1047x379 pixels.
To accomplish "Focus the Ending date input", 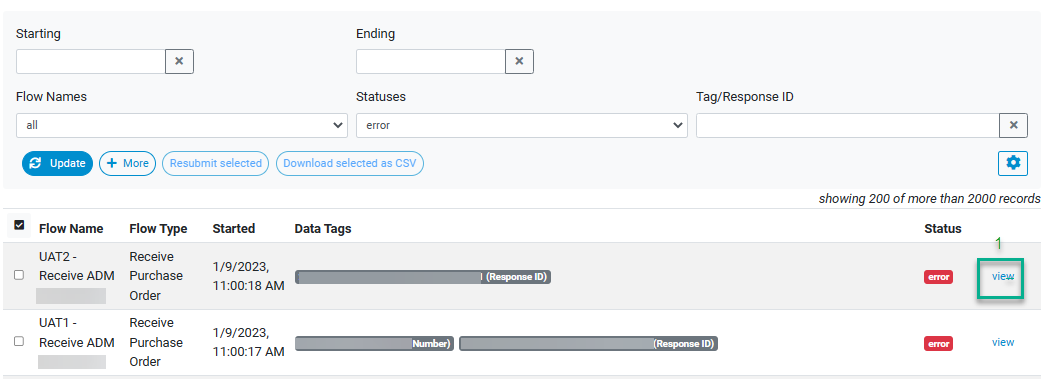I will pyautogui.click(x=431, y=61).
